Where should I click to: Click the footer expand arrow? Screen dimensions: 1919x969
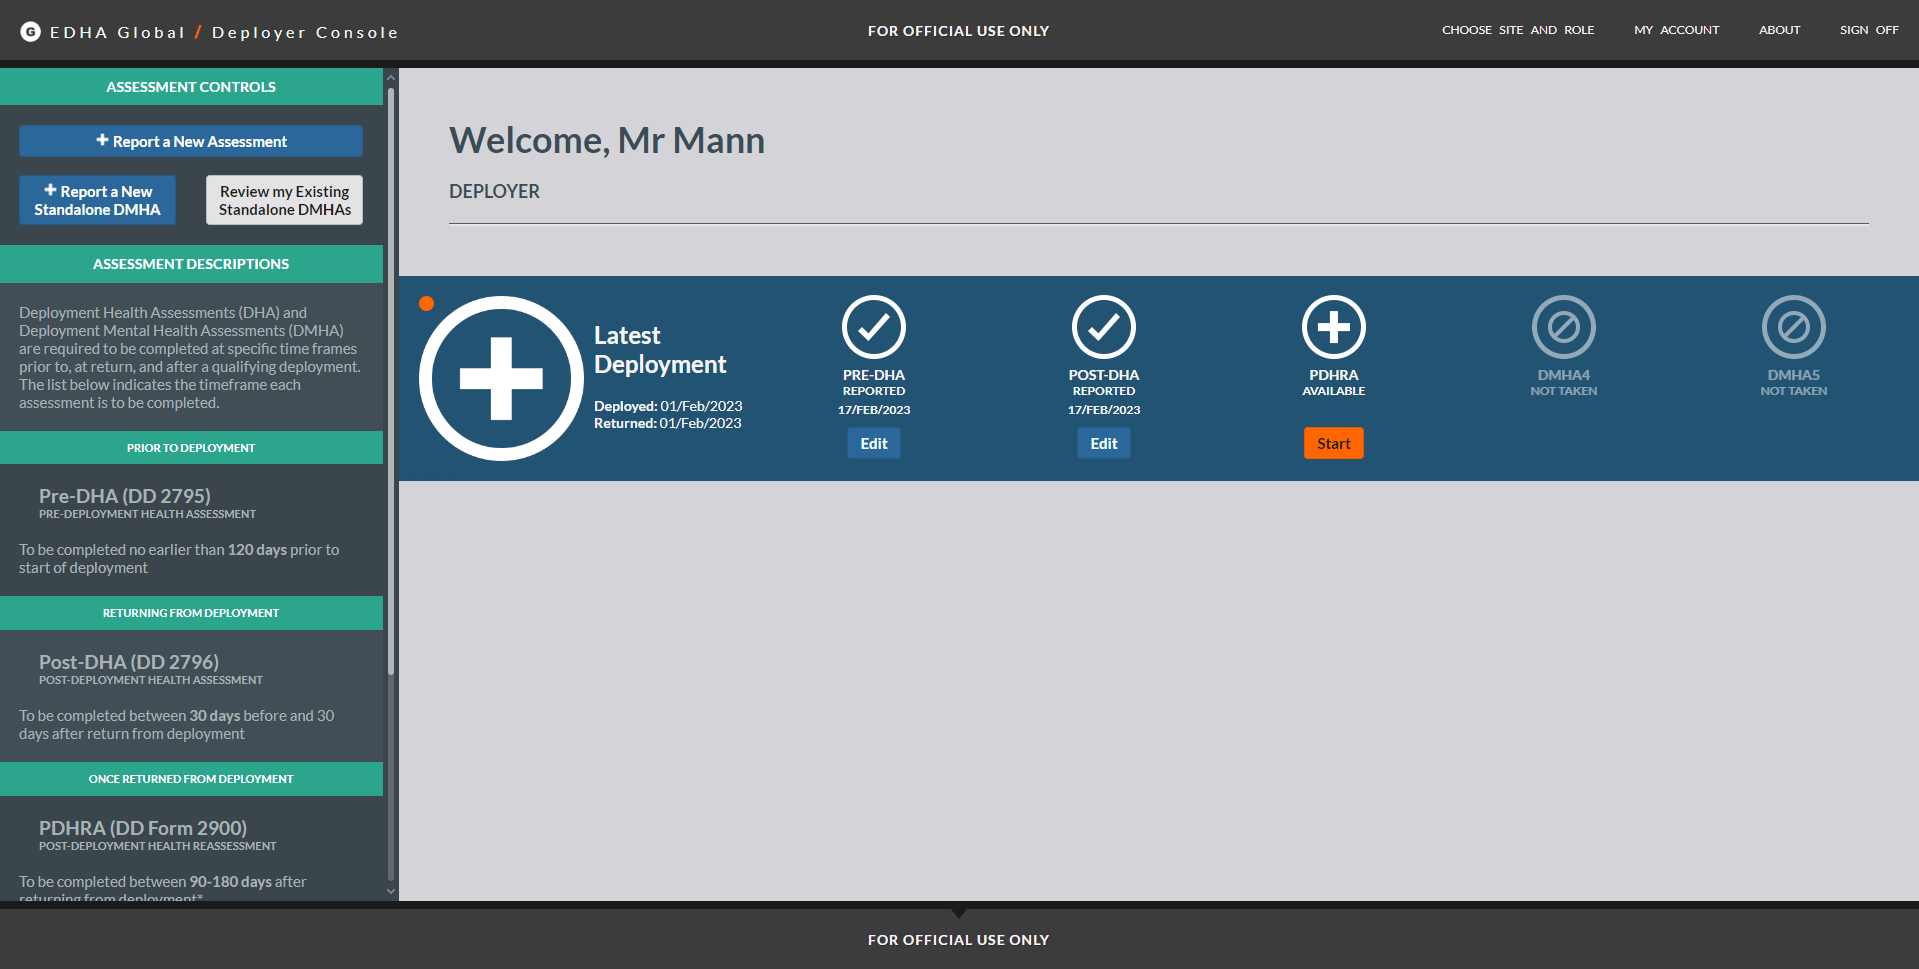coord(959,913)
